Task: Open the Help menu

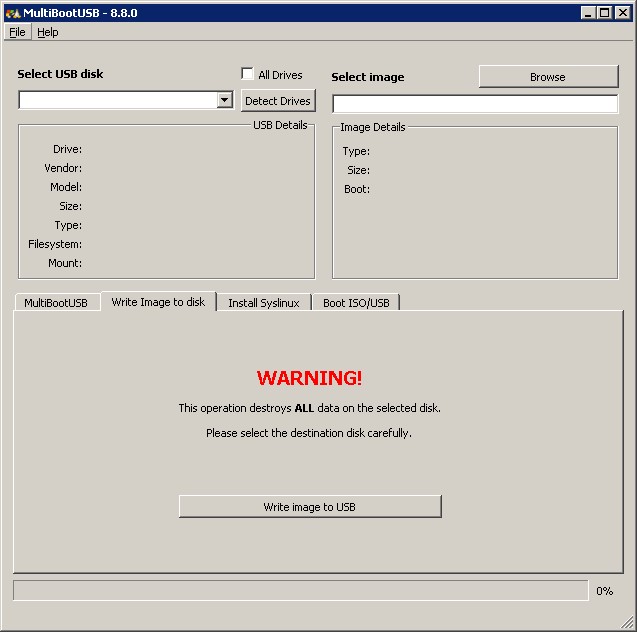Action: tap(48, 32)
